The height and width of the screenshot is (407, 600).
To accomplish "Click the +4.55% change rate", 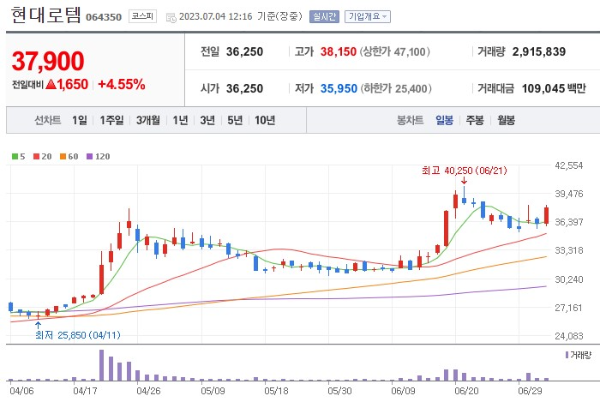I will click(122, 84).
